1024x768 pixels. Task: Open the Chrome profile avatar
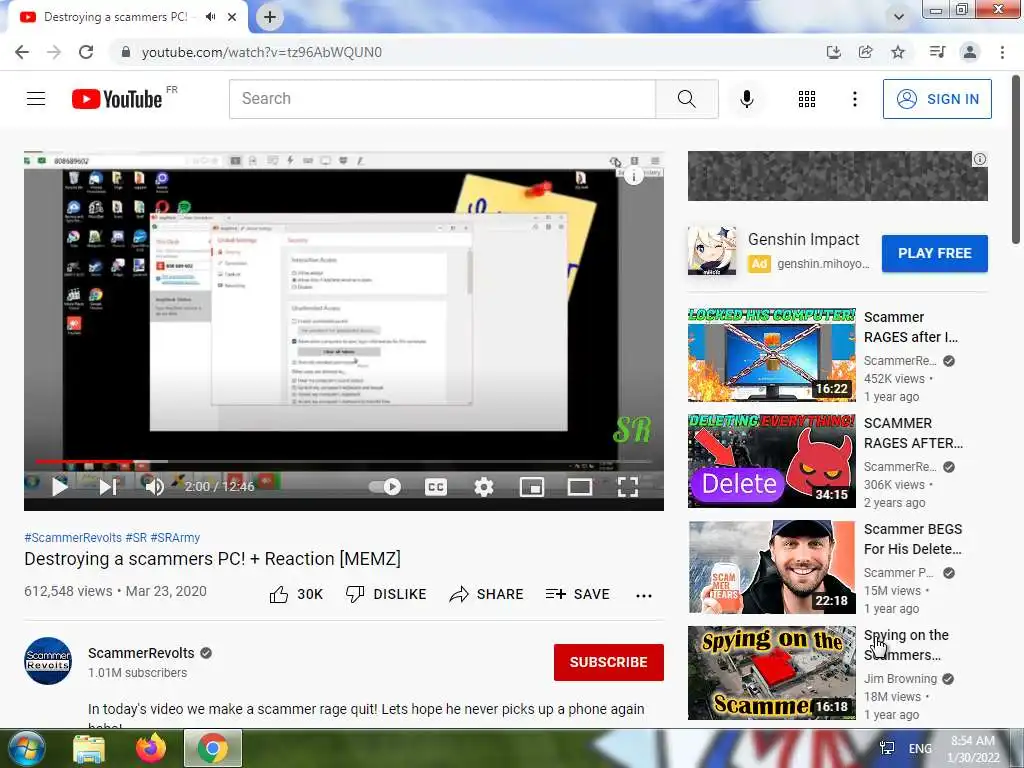[970, 52]
